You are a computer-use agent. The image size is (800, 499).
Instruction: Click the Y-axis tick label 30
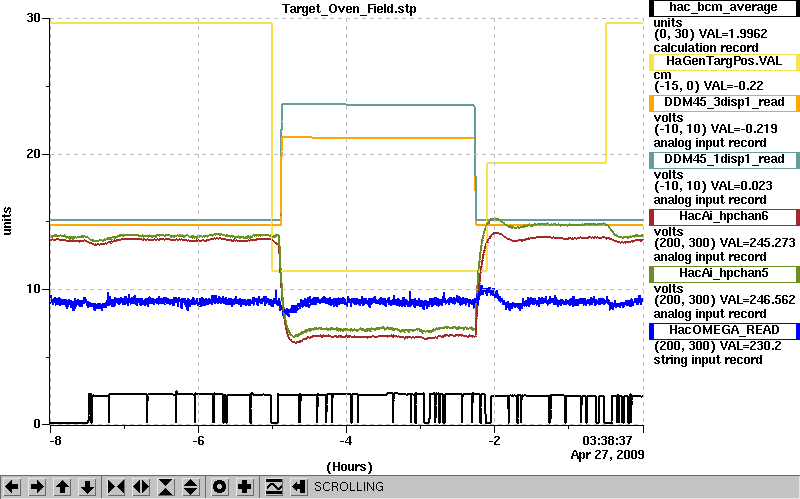pos(33,18)
